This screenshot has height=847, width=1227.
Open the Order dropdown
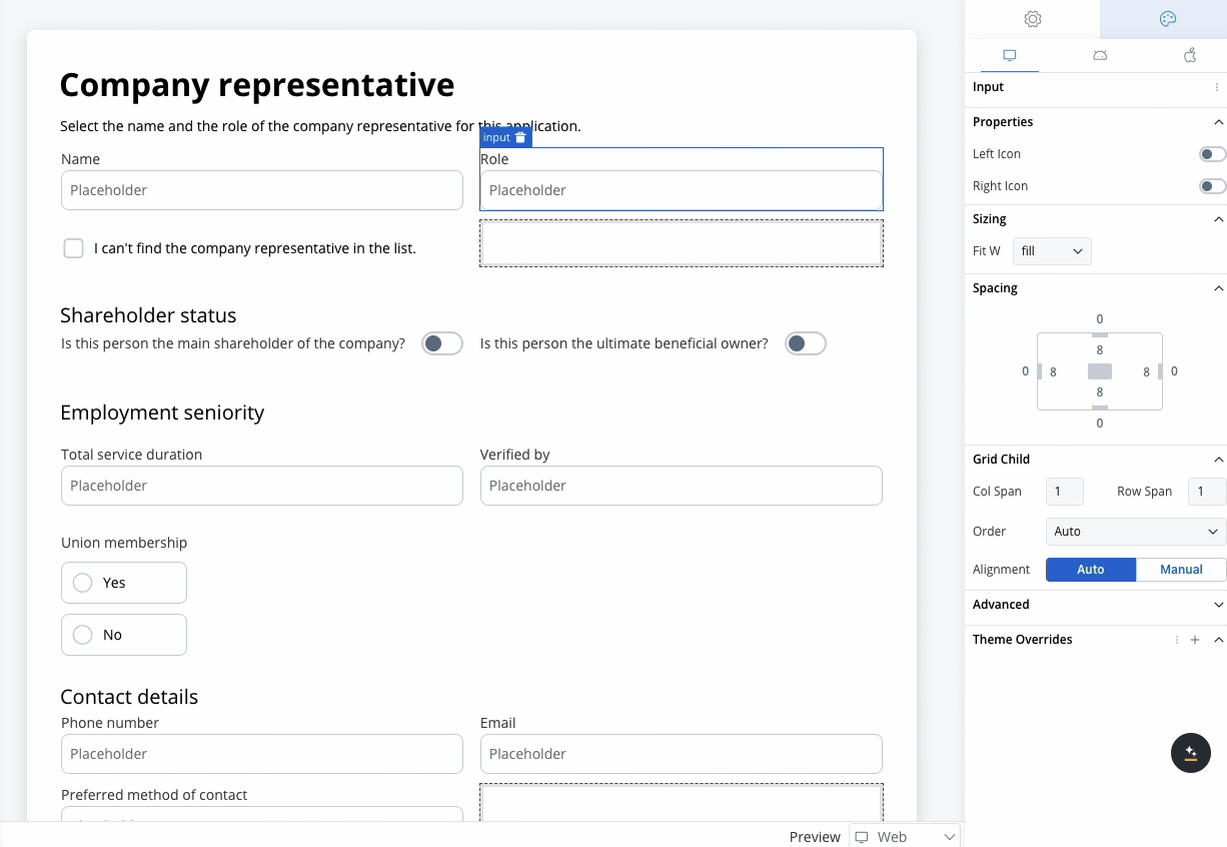(x=1136, y=531)
